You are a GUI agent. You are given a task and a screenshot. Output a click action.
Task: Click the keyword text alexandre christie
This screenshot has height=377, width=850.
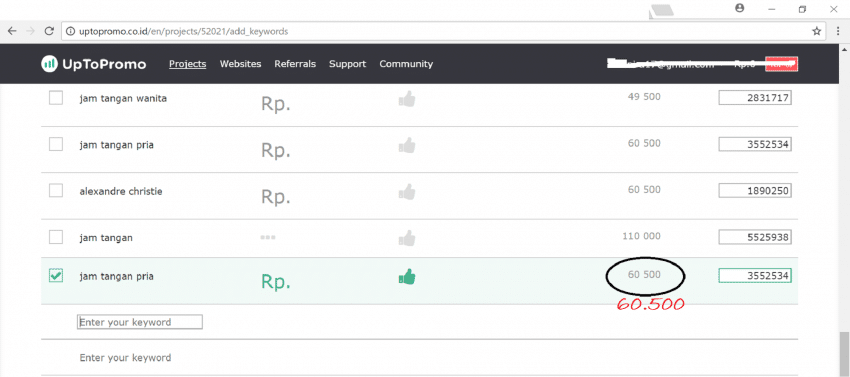121,191
